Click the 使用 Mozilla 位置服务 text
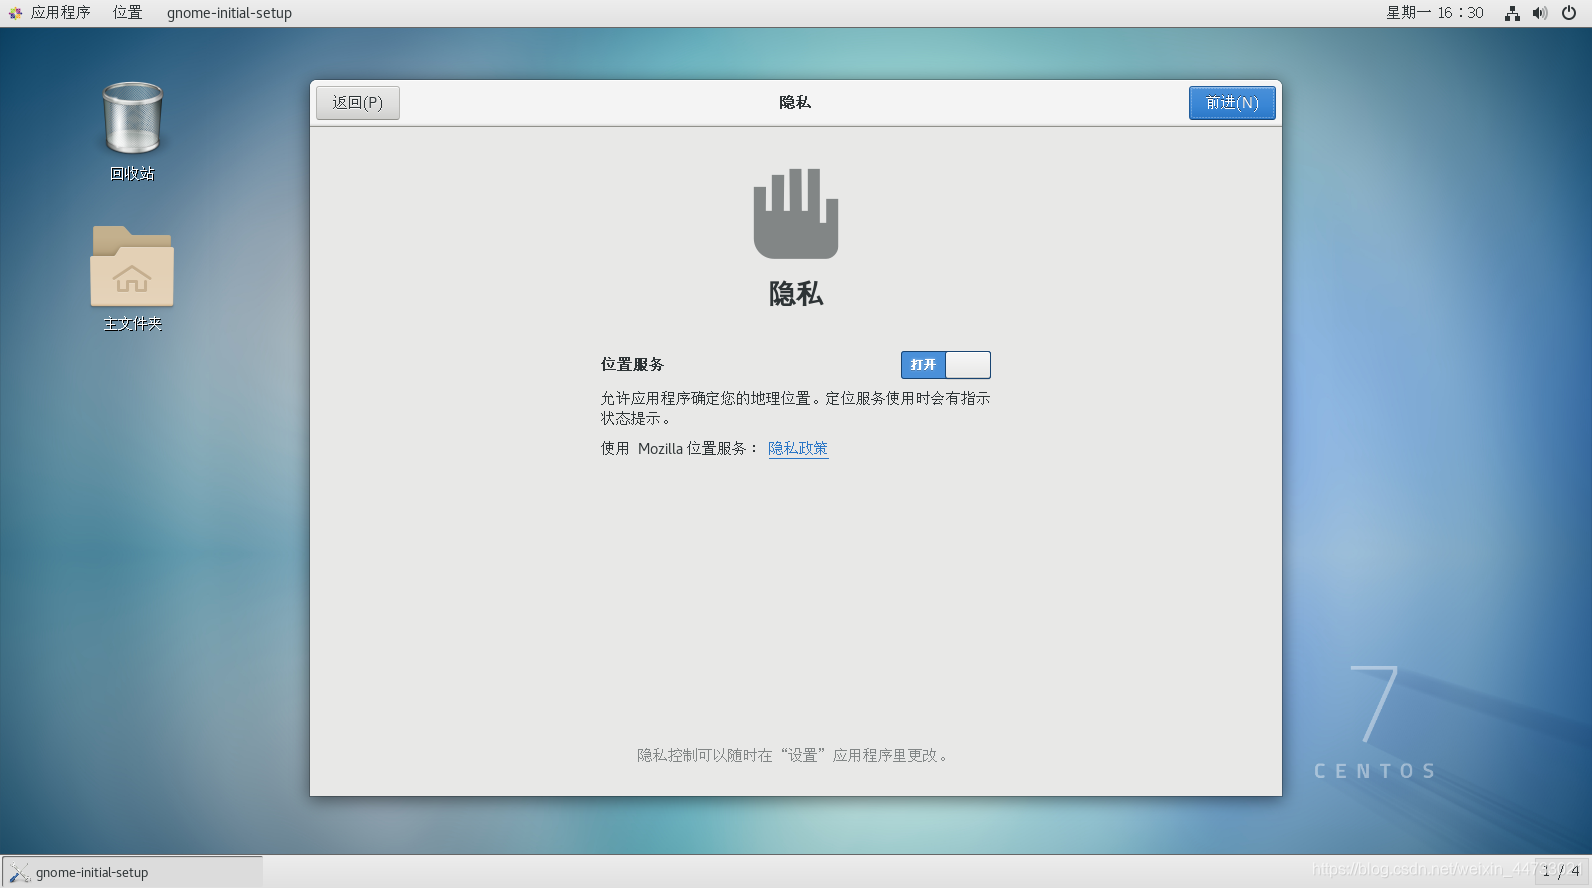This screenshot has height=888, width=1592. click(x=680, y=448)
